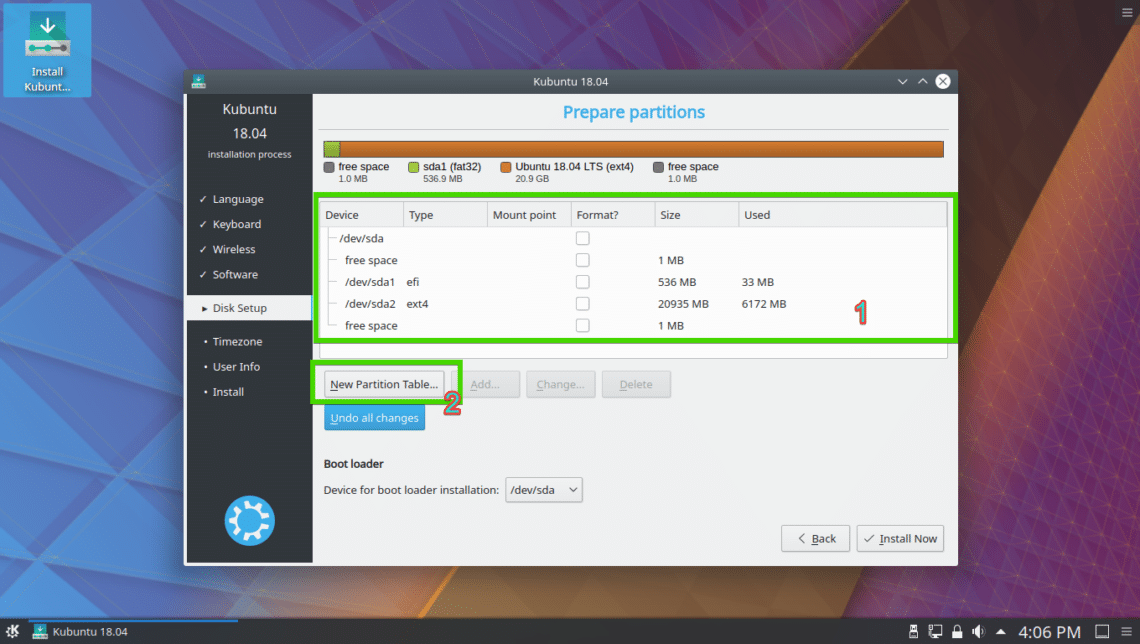Click the window keep-below chevron button
This screenshot has width=1140, height=644.
[902, 81]
